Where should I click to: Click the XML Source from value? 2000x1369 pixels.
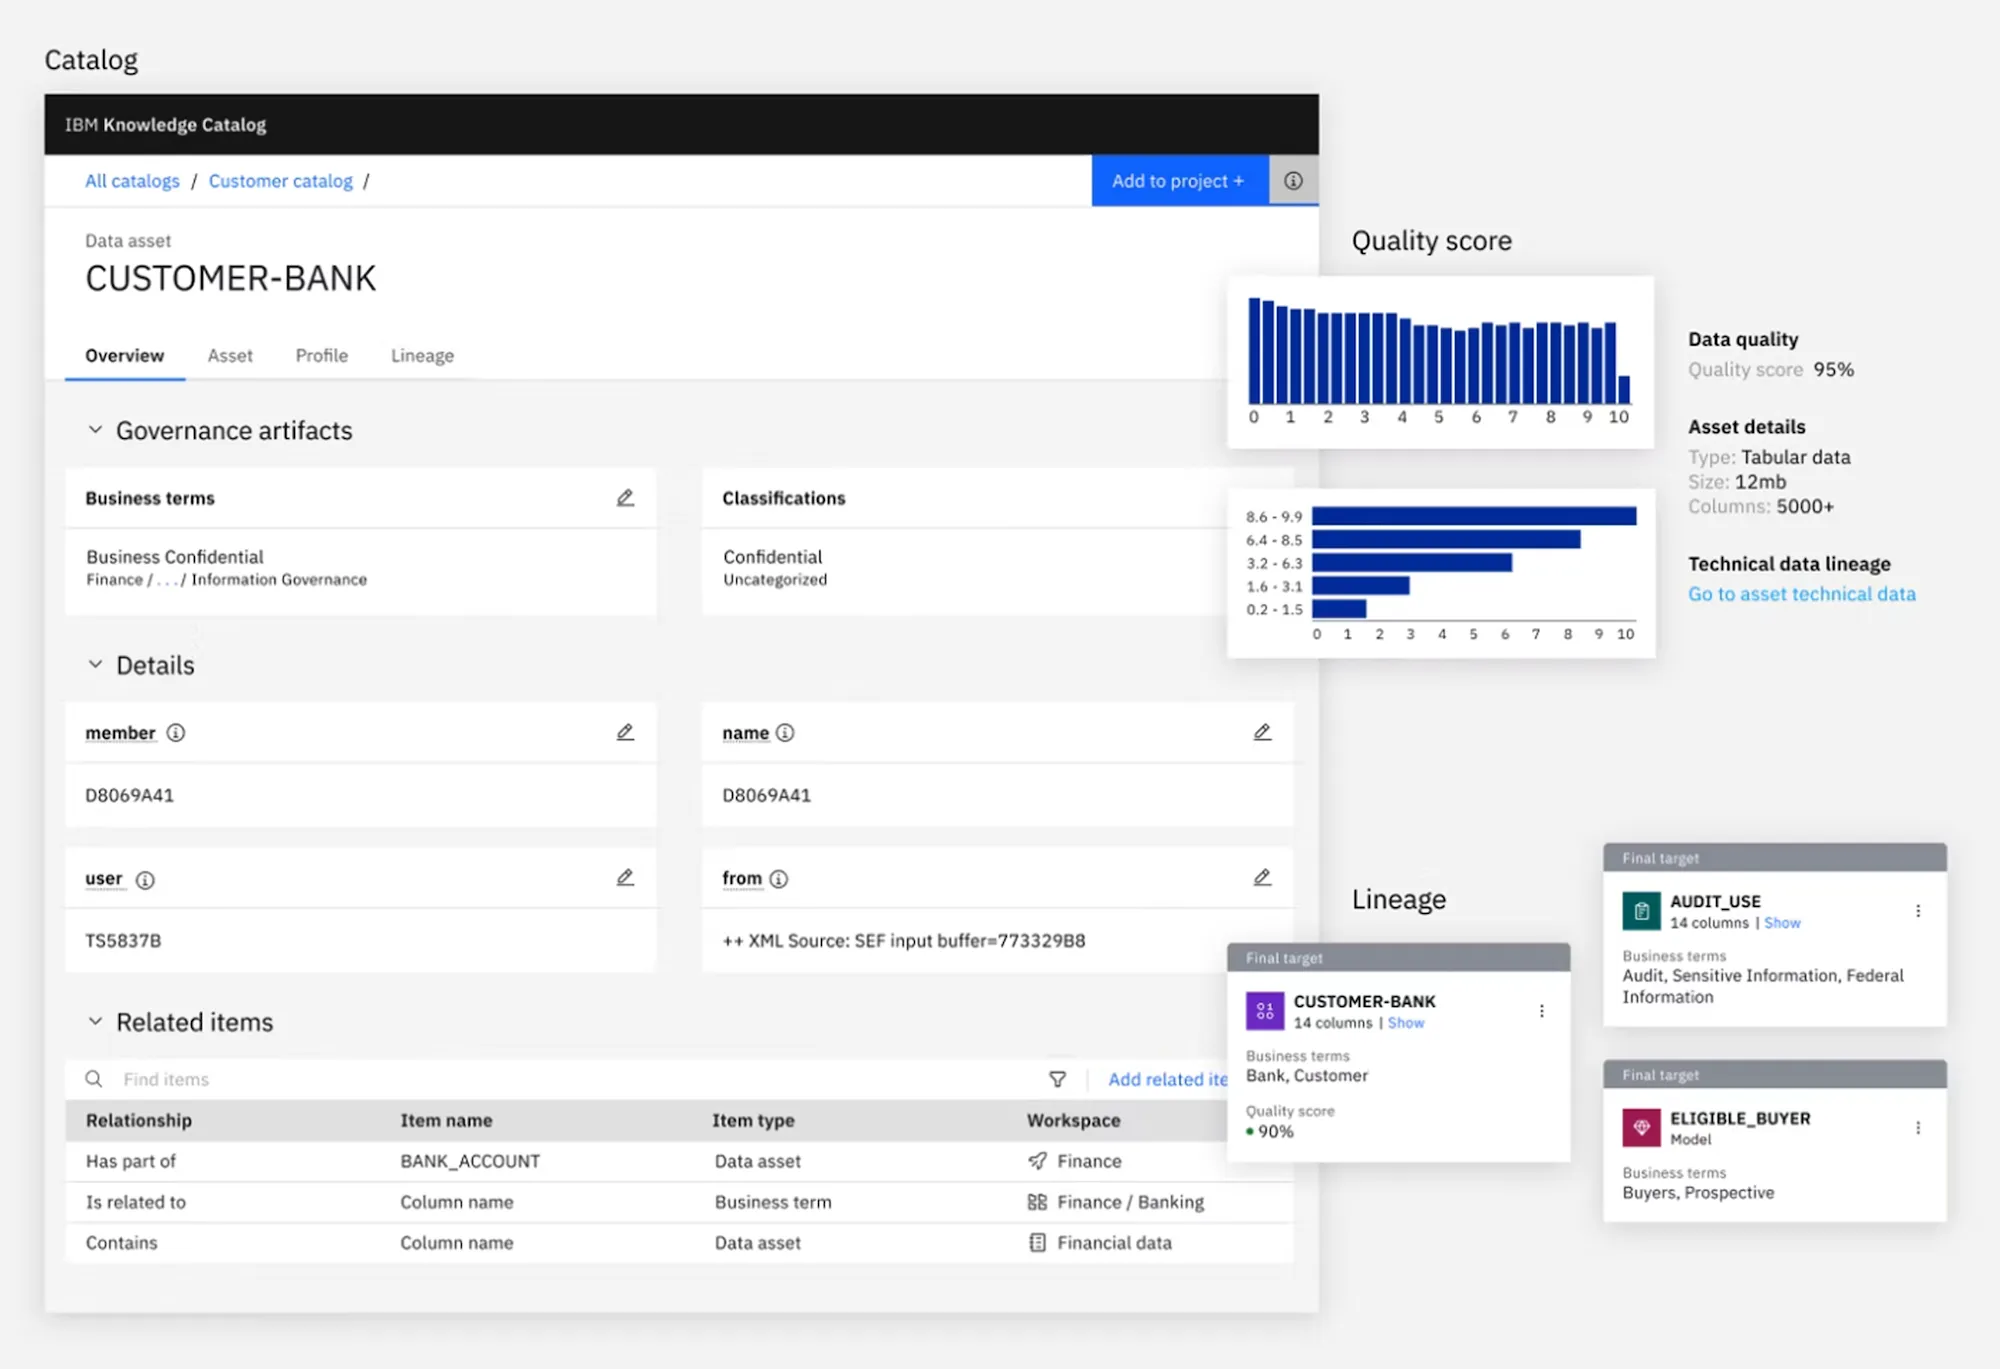(x=904, y=941)
